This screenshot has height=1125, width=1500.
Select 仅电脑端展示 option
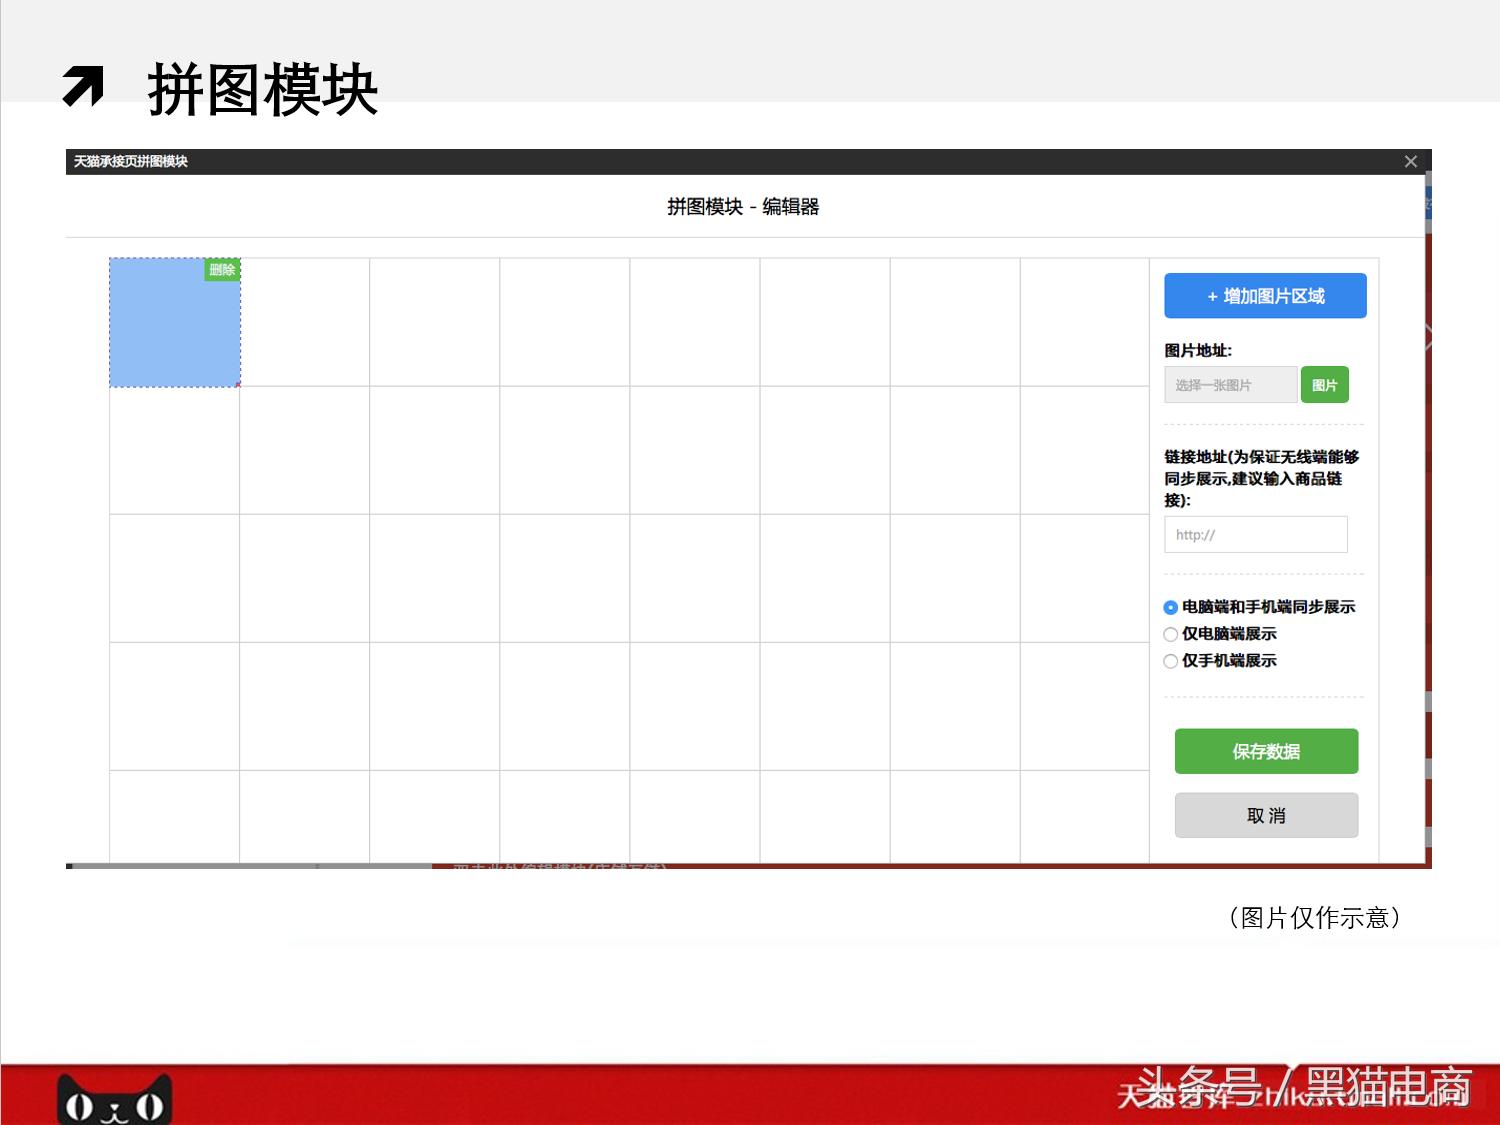click(x=1170, y=634)
